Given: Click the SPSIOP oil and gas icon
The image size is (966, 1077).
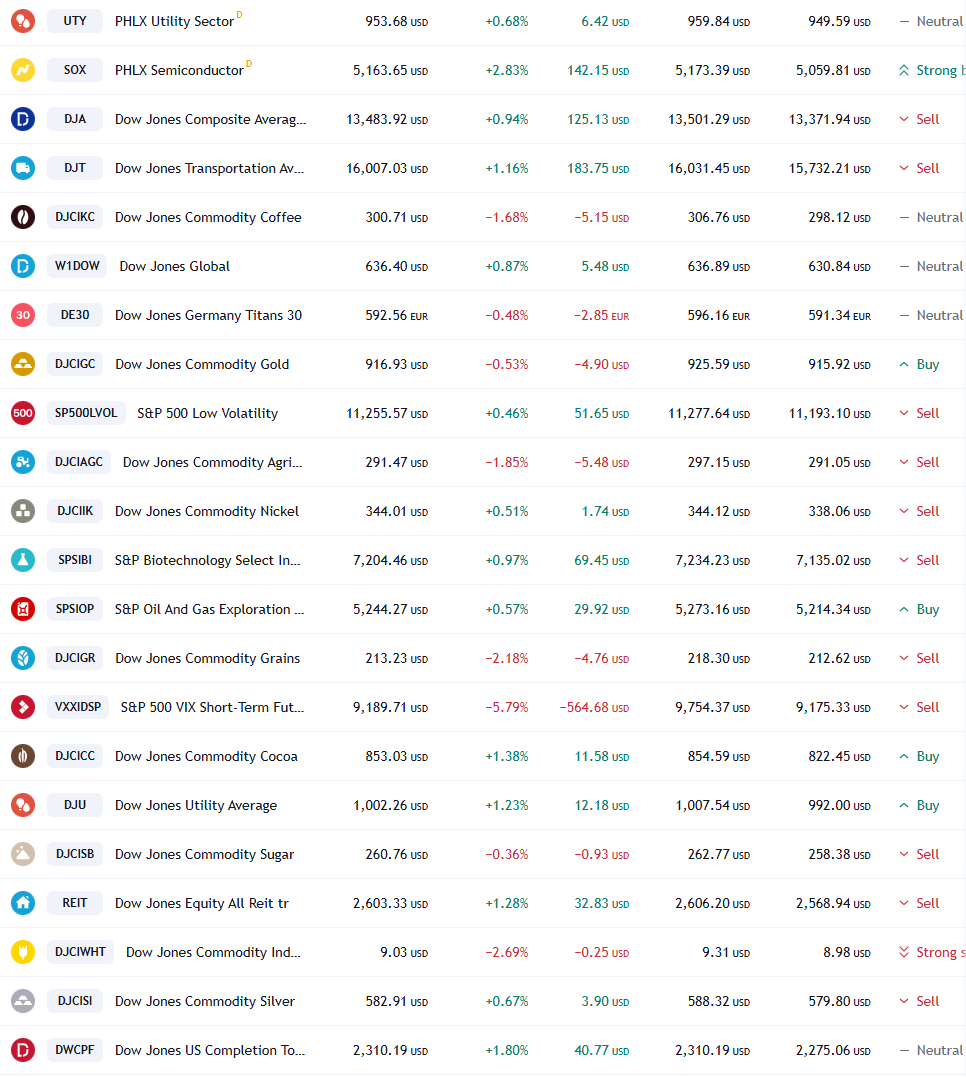Looking at the screenshot, I should click(x=23, y=609).
